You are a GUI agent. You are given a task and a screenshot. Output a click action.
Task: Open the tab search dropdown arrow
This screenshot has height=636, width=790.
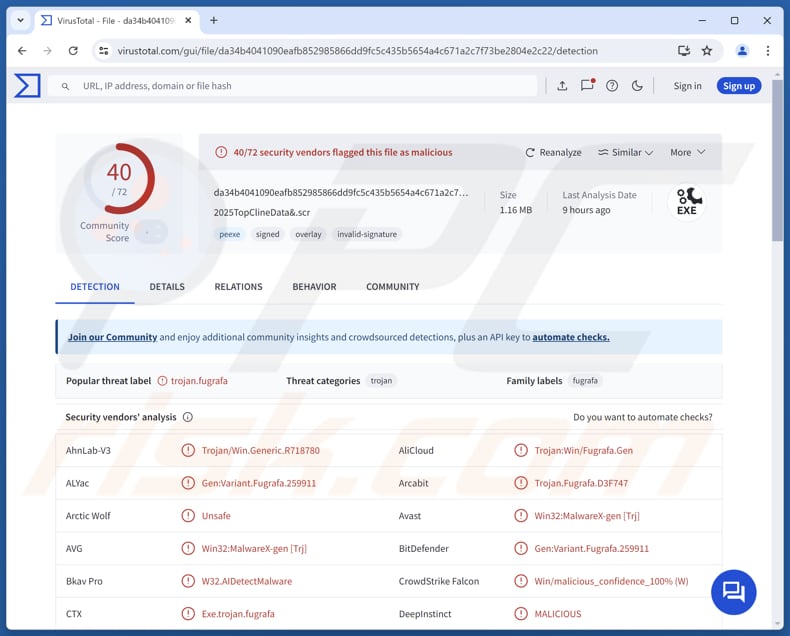click(x=20, y=20)
